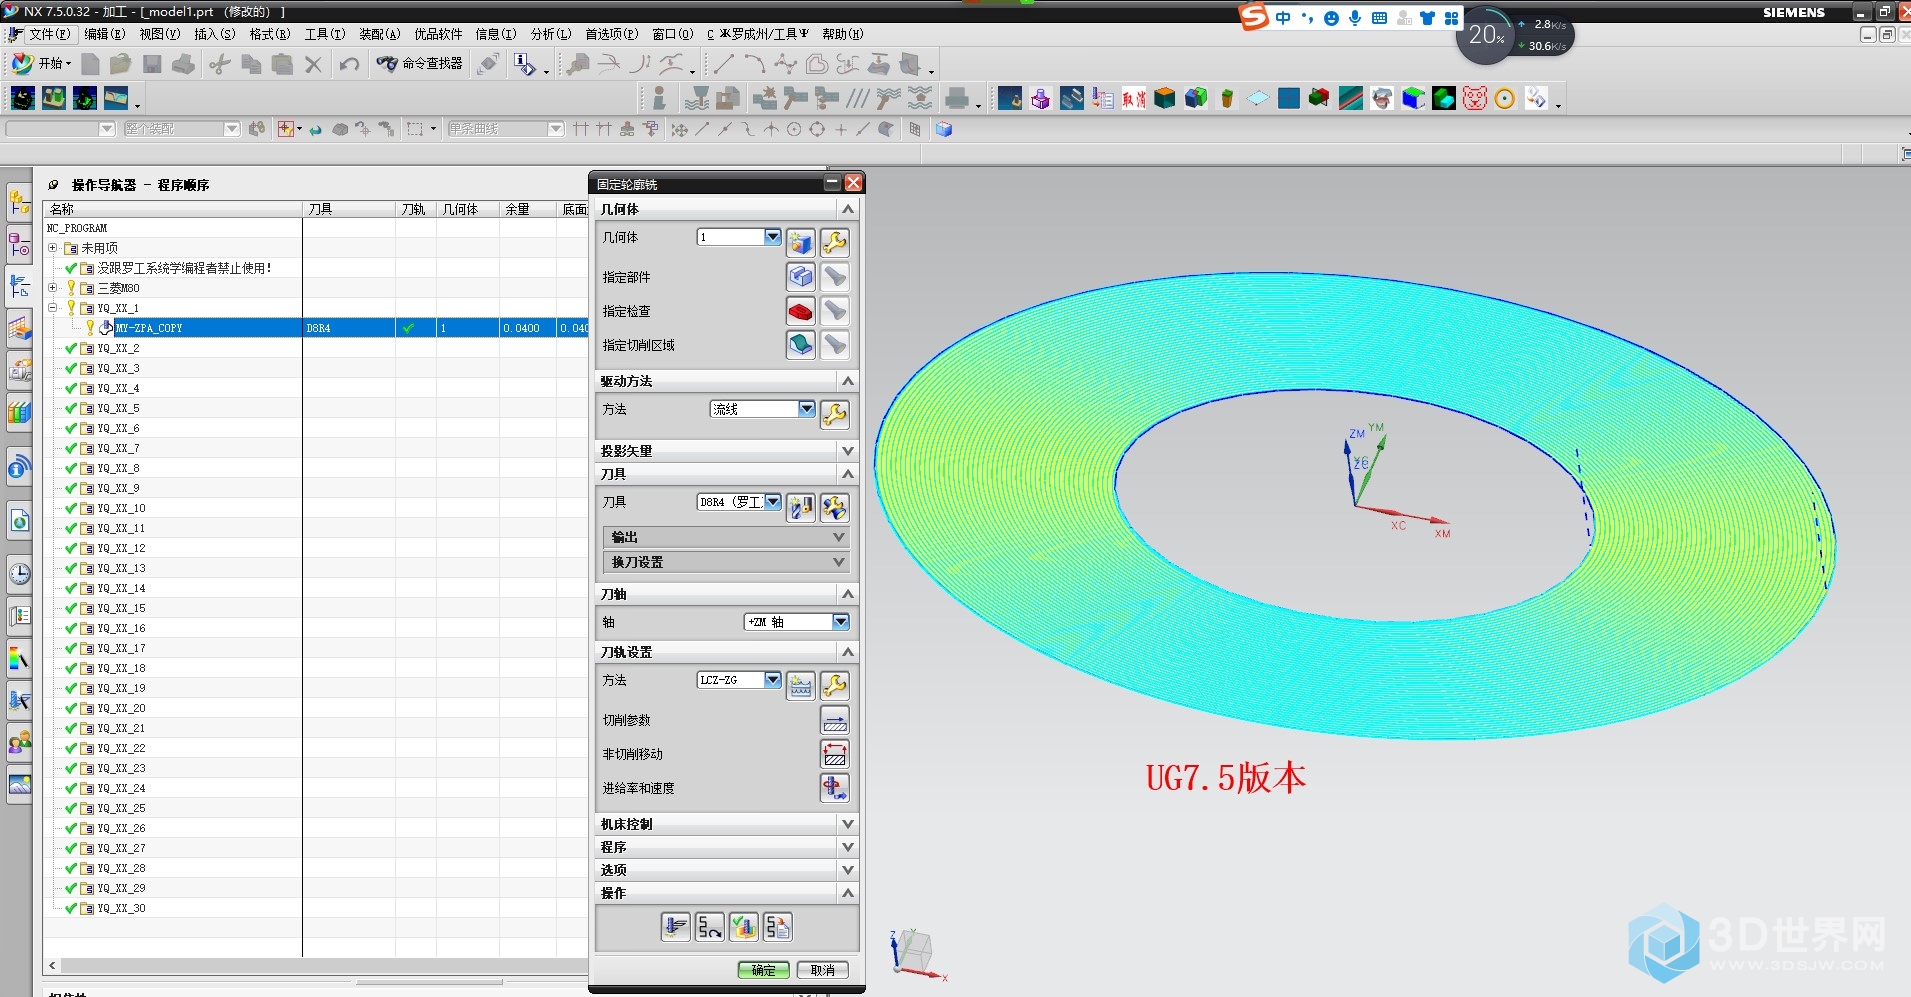
Task: Click the new tool icon beside D8R4 dropdown
Action: pos(801,507)
